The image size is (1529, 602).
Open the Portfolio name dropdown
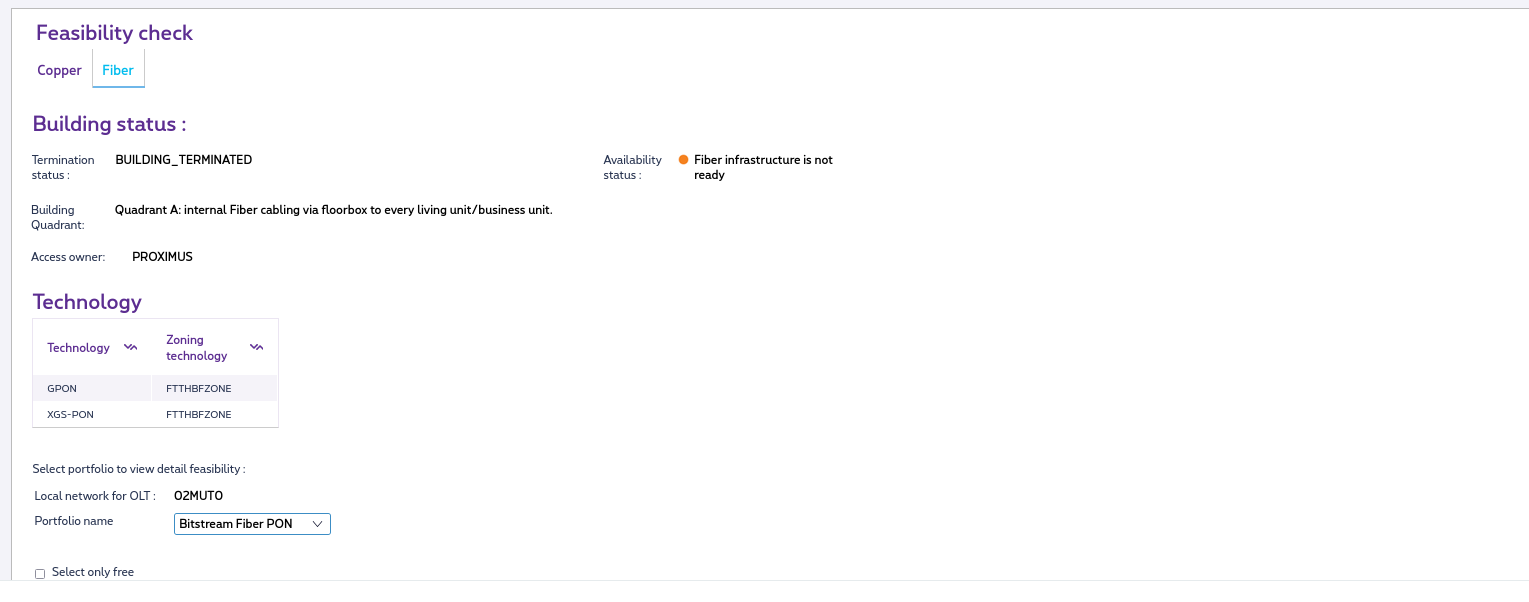tap(252, 524)
